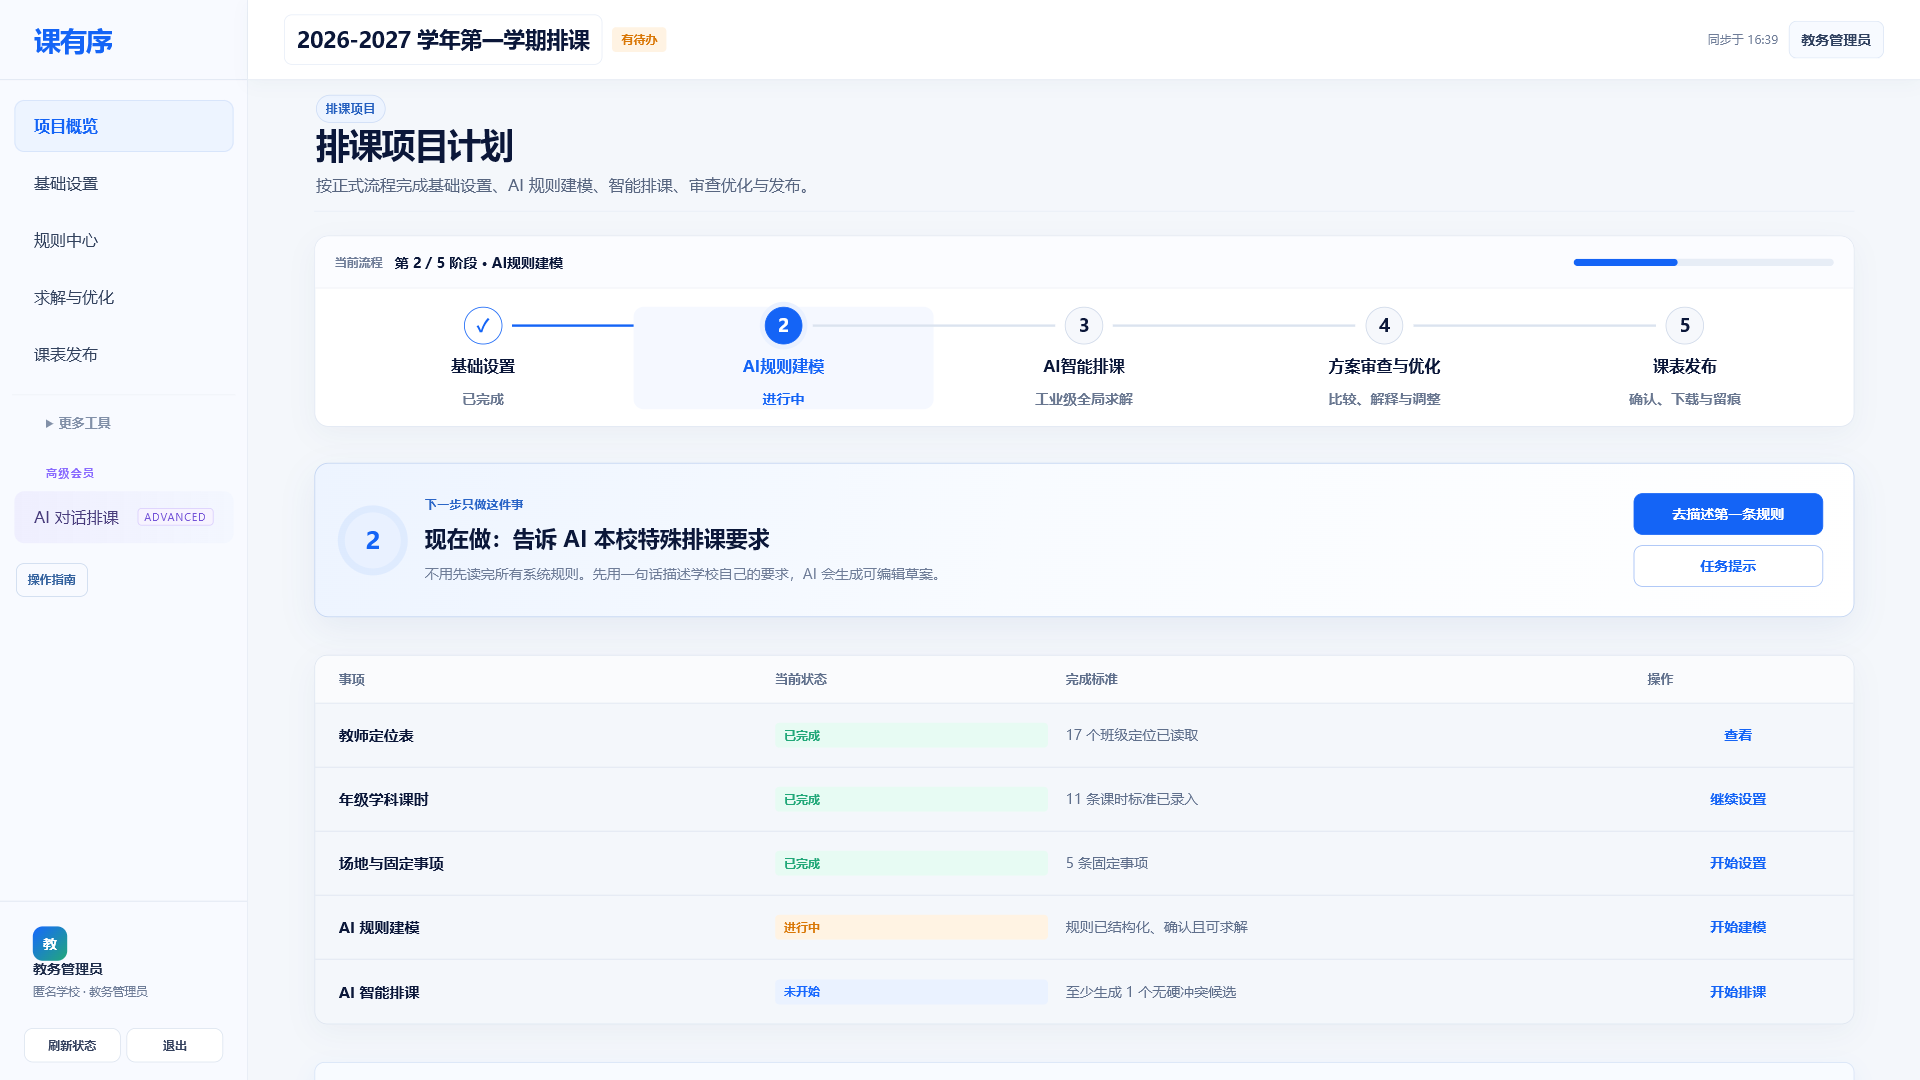
Task: Expand the 更多工具 section
Action: click(78, 423)
